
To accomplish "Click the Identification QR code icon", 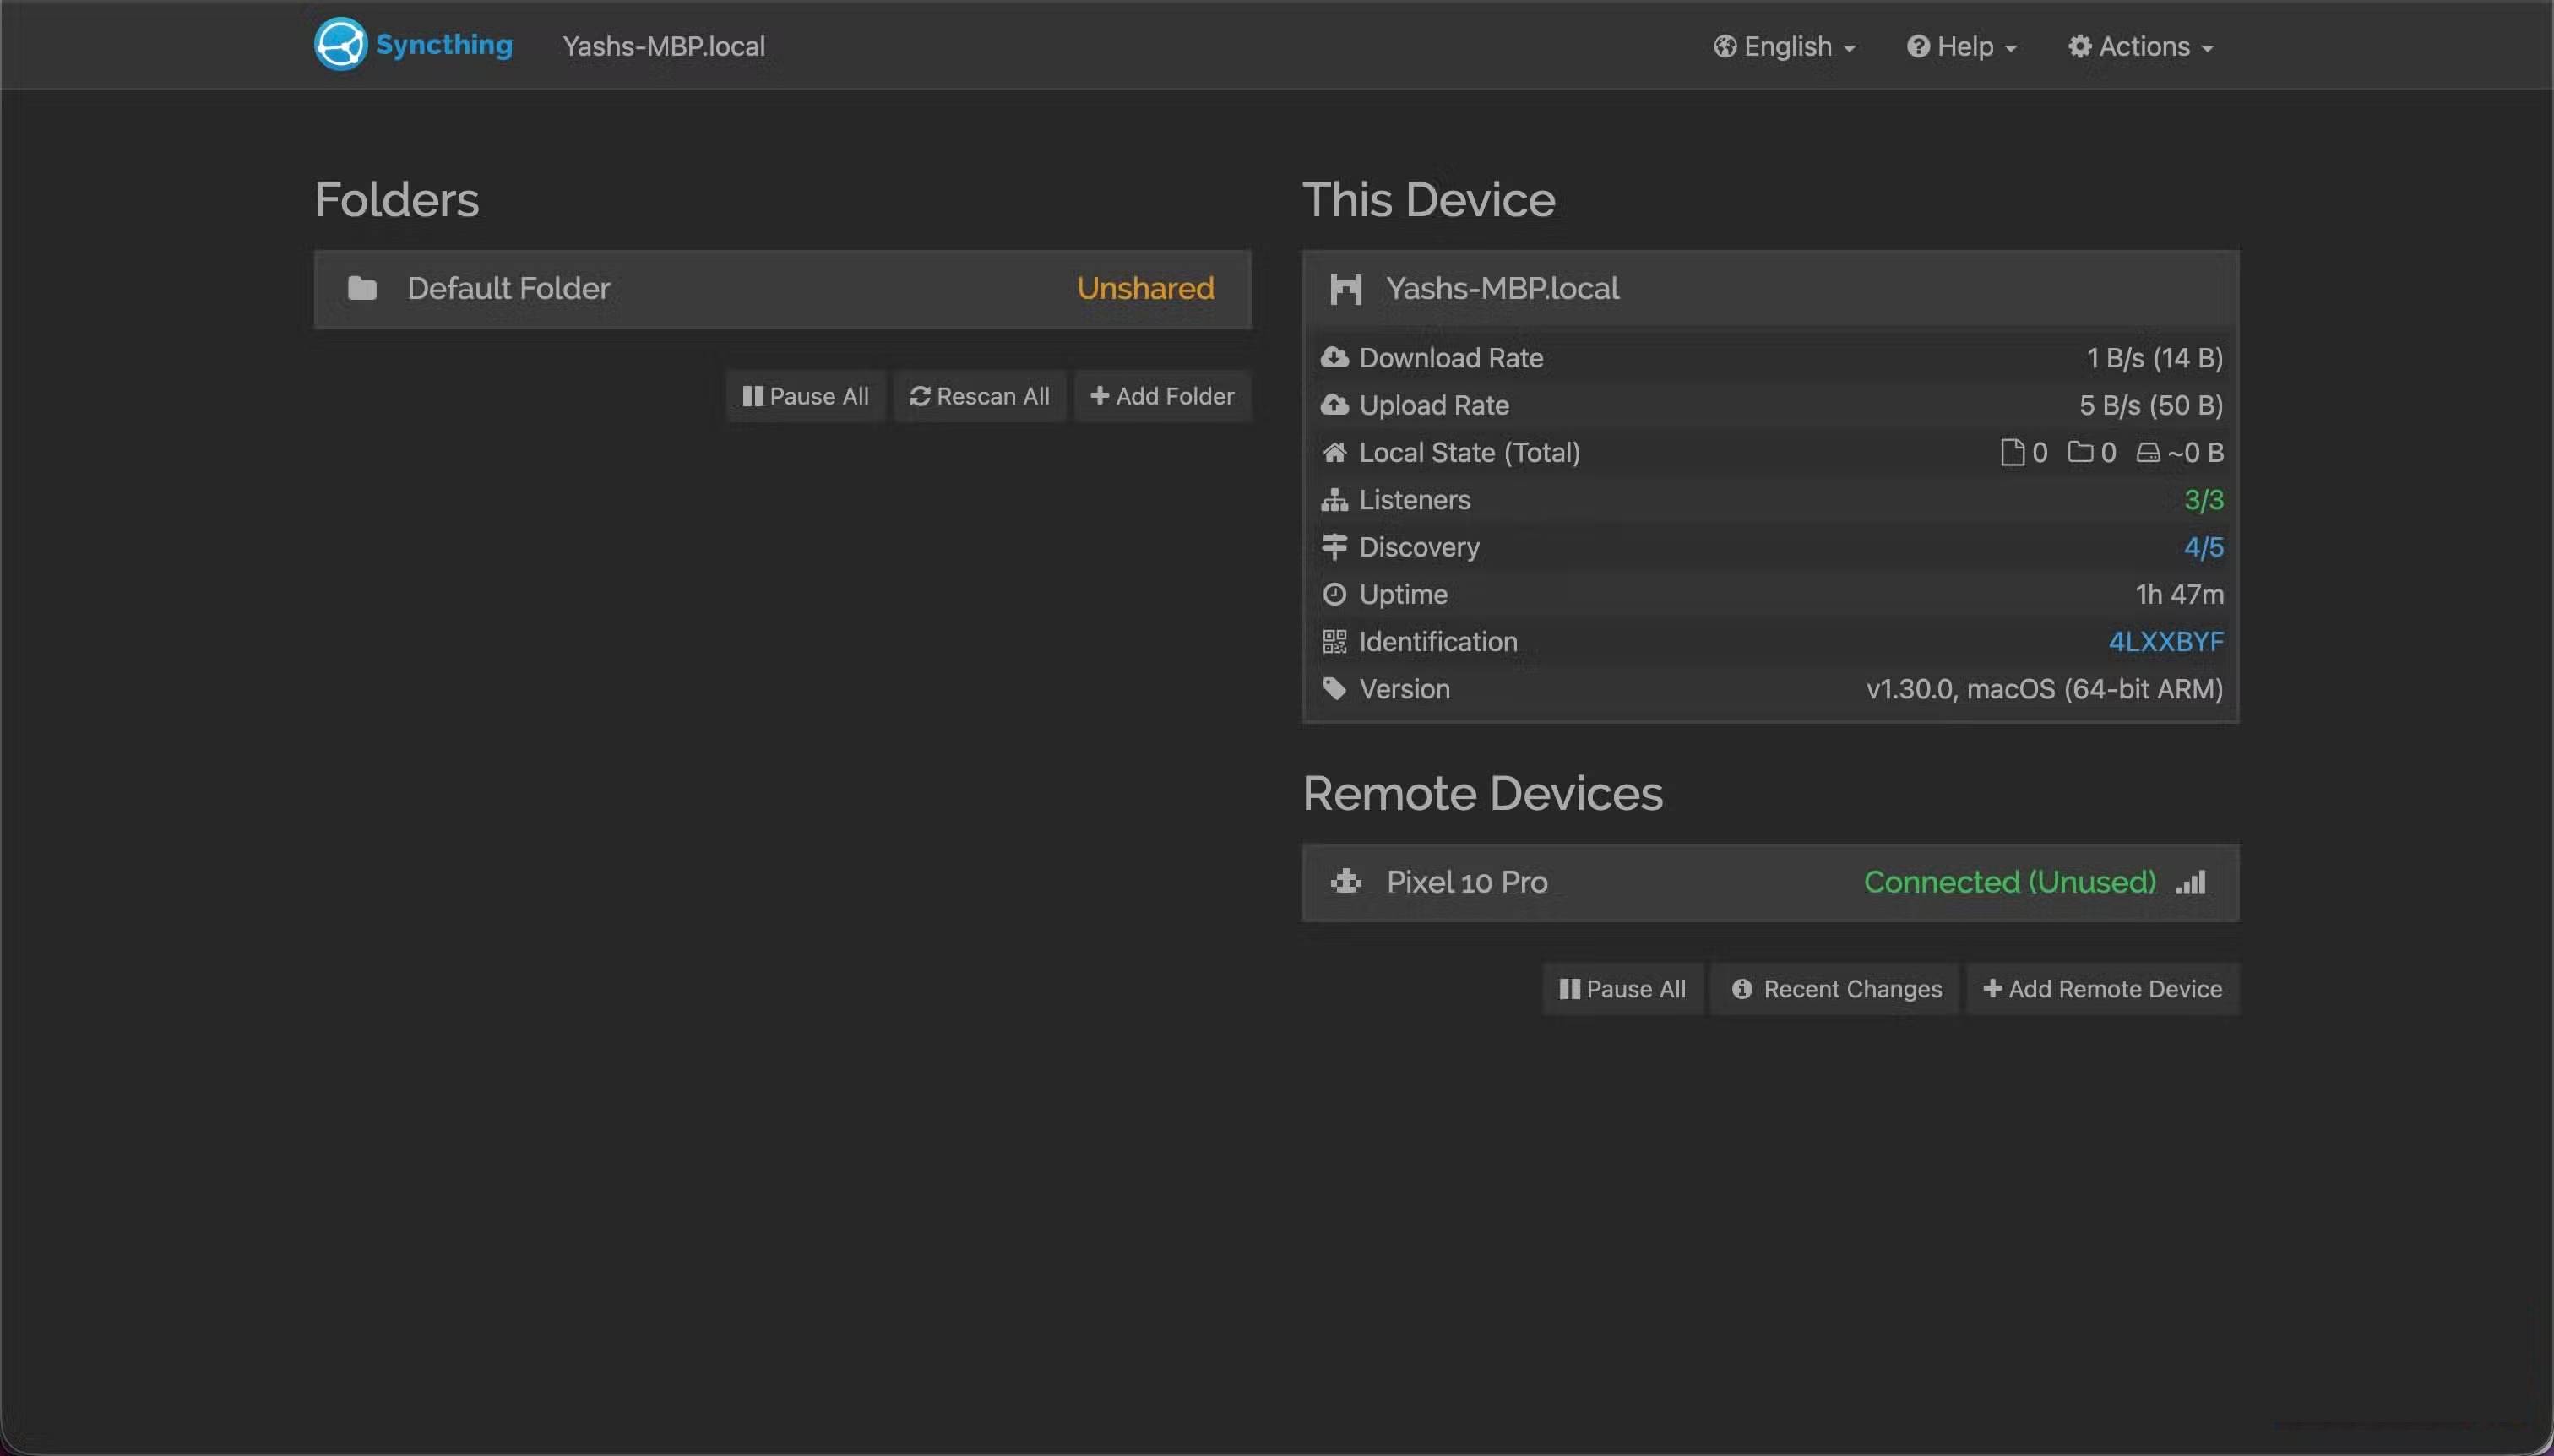I will [x=1335, y=641].
